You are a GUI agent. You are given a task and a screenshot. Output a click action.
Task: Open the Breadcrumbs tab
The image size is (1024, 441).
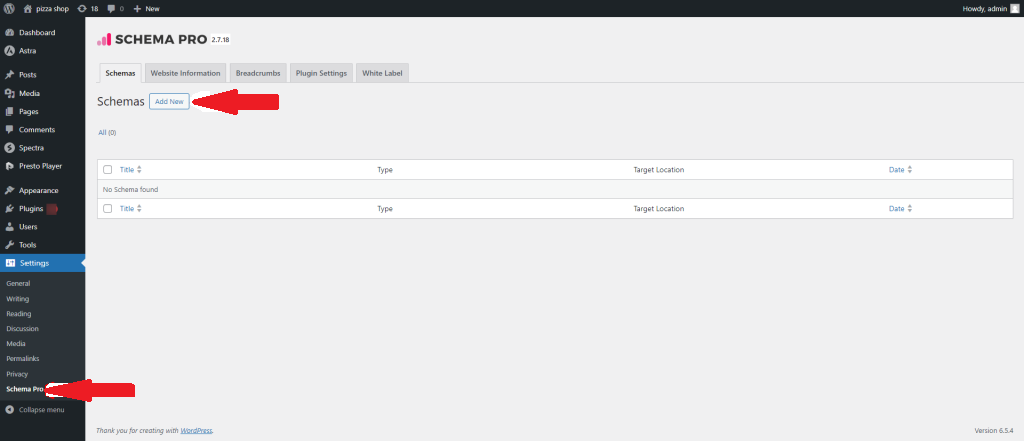258,73
